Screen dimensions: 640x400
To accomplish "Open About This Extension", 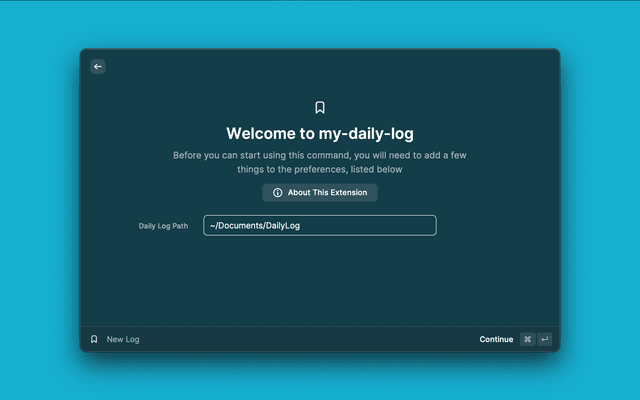I will click(x=320, y=193).
